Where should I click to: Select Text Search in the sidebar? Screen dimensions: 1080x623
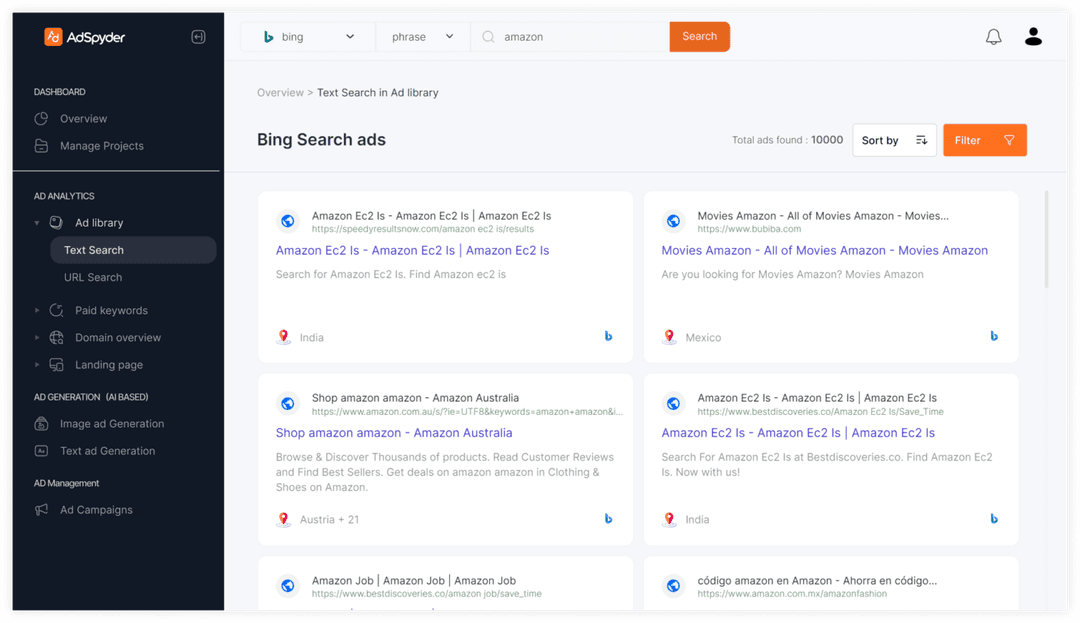[x=92, y=249]
